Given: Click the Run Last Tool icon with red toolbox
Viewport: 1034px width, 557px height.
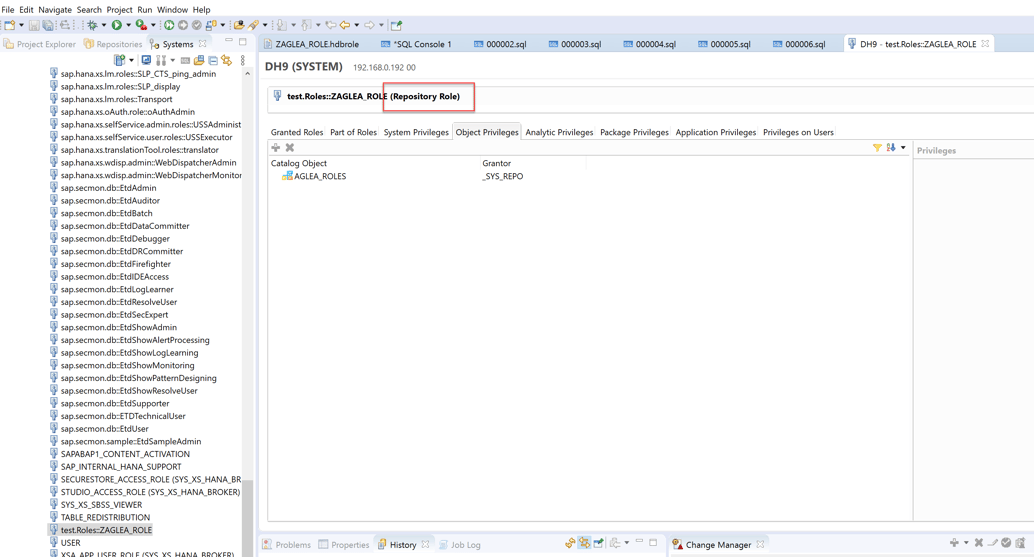Looking at the screenshot, I should [141, 25].
